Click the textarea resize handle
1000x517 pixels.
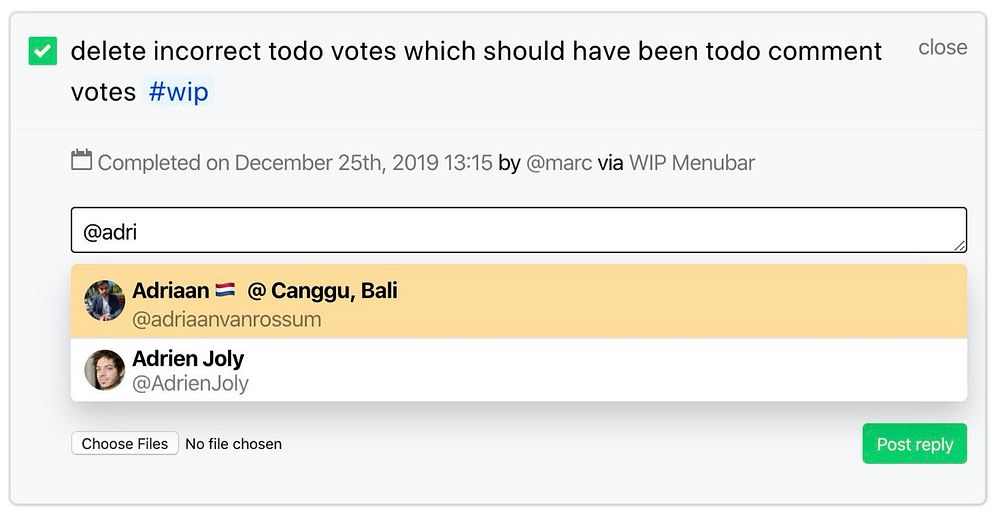click(x=960, y=245)
